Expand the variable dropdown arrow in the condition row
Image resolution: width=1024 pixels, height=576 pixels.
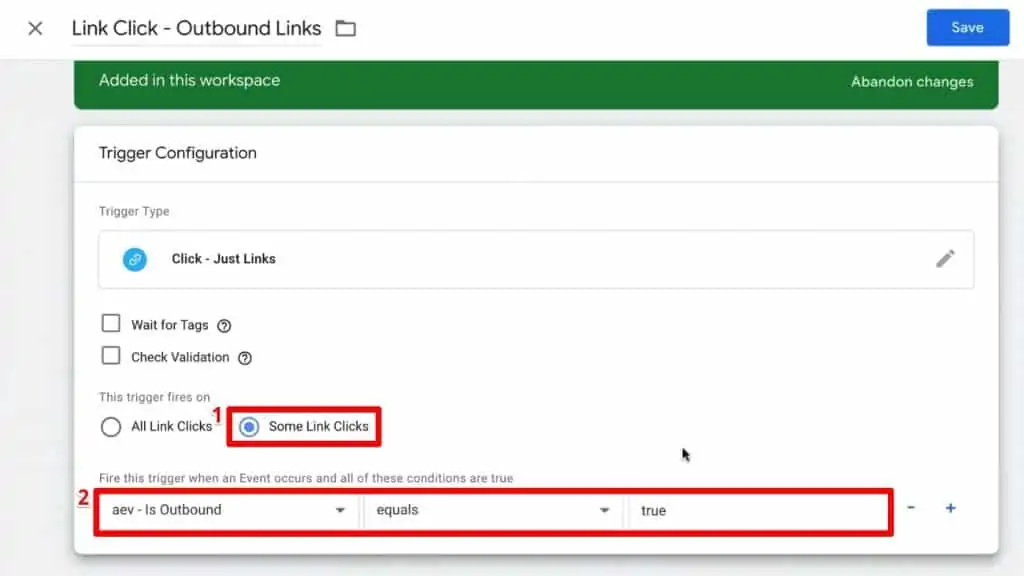click(340, 509)
